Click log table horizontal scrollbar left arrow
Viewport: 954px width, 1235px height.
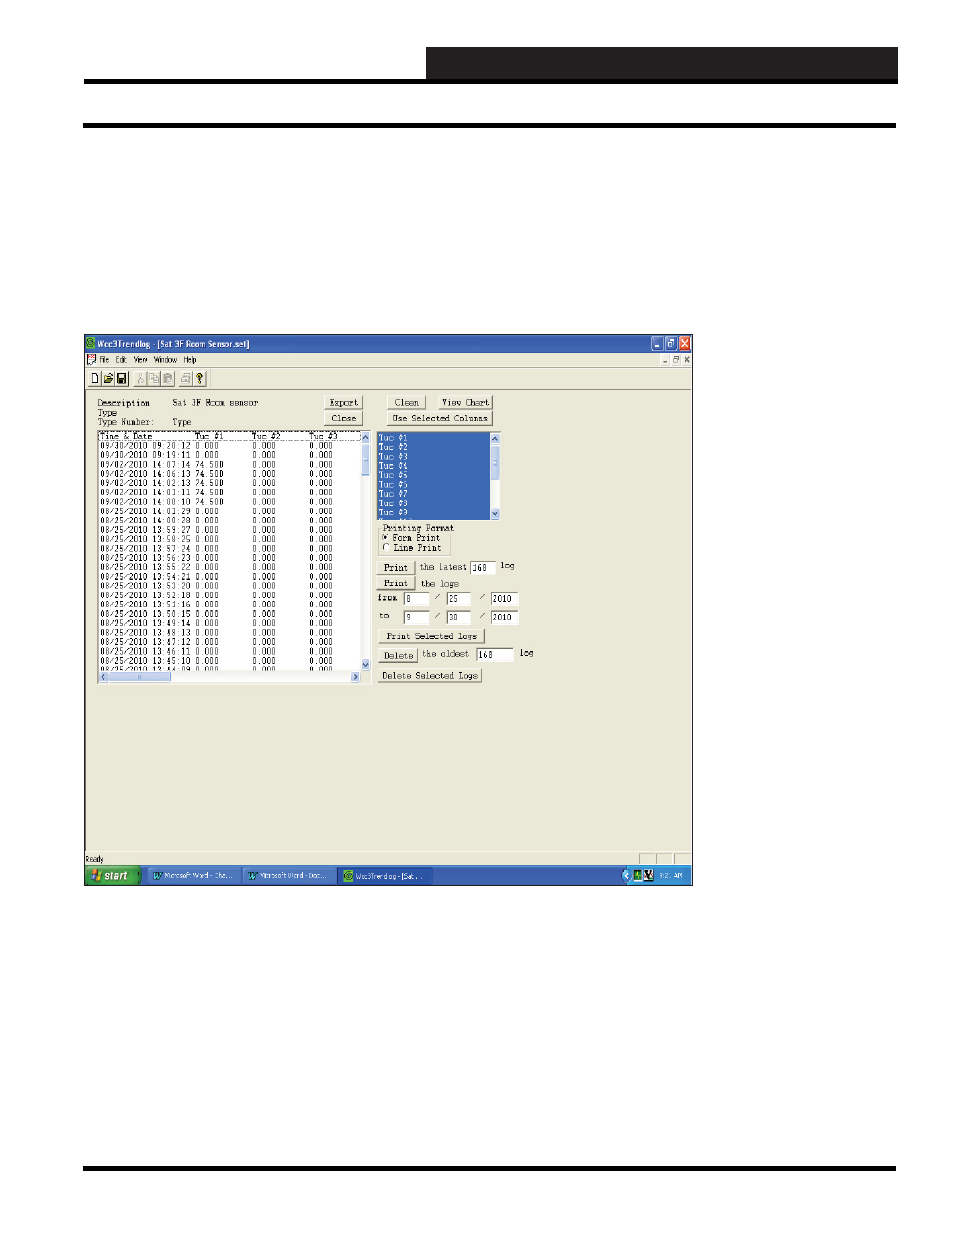103,678
